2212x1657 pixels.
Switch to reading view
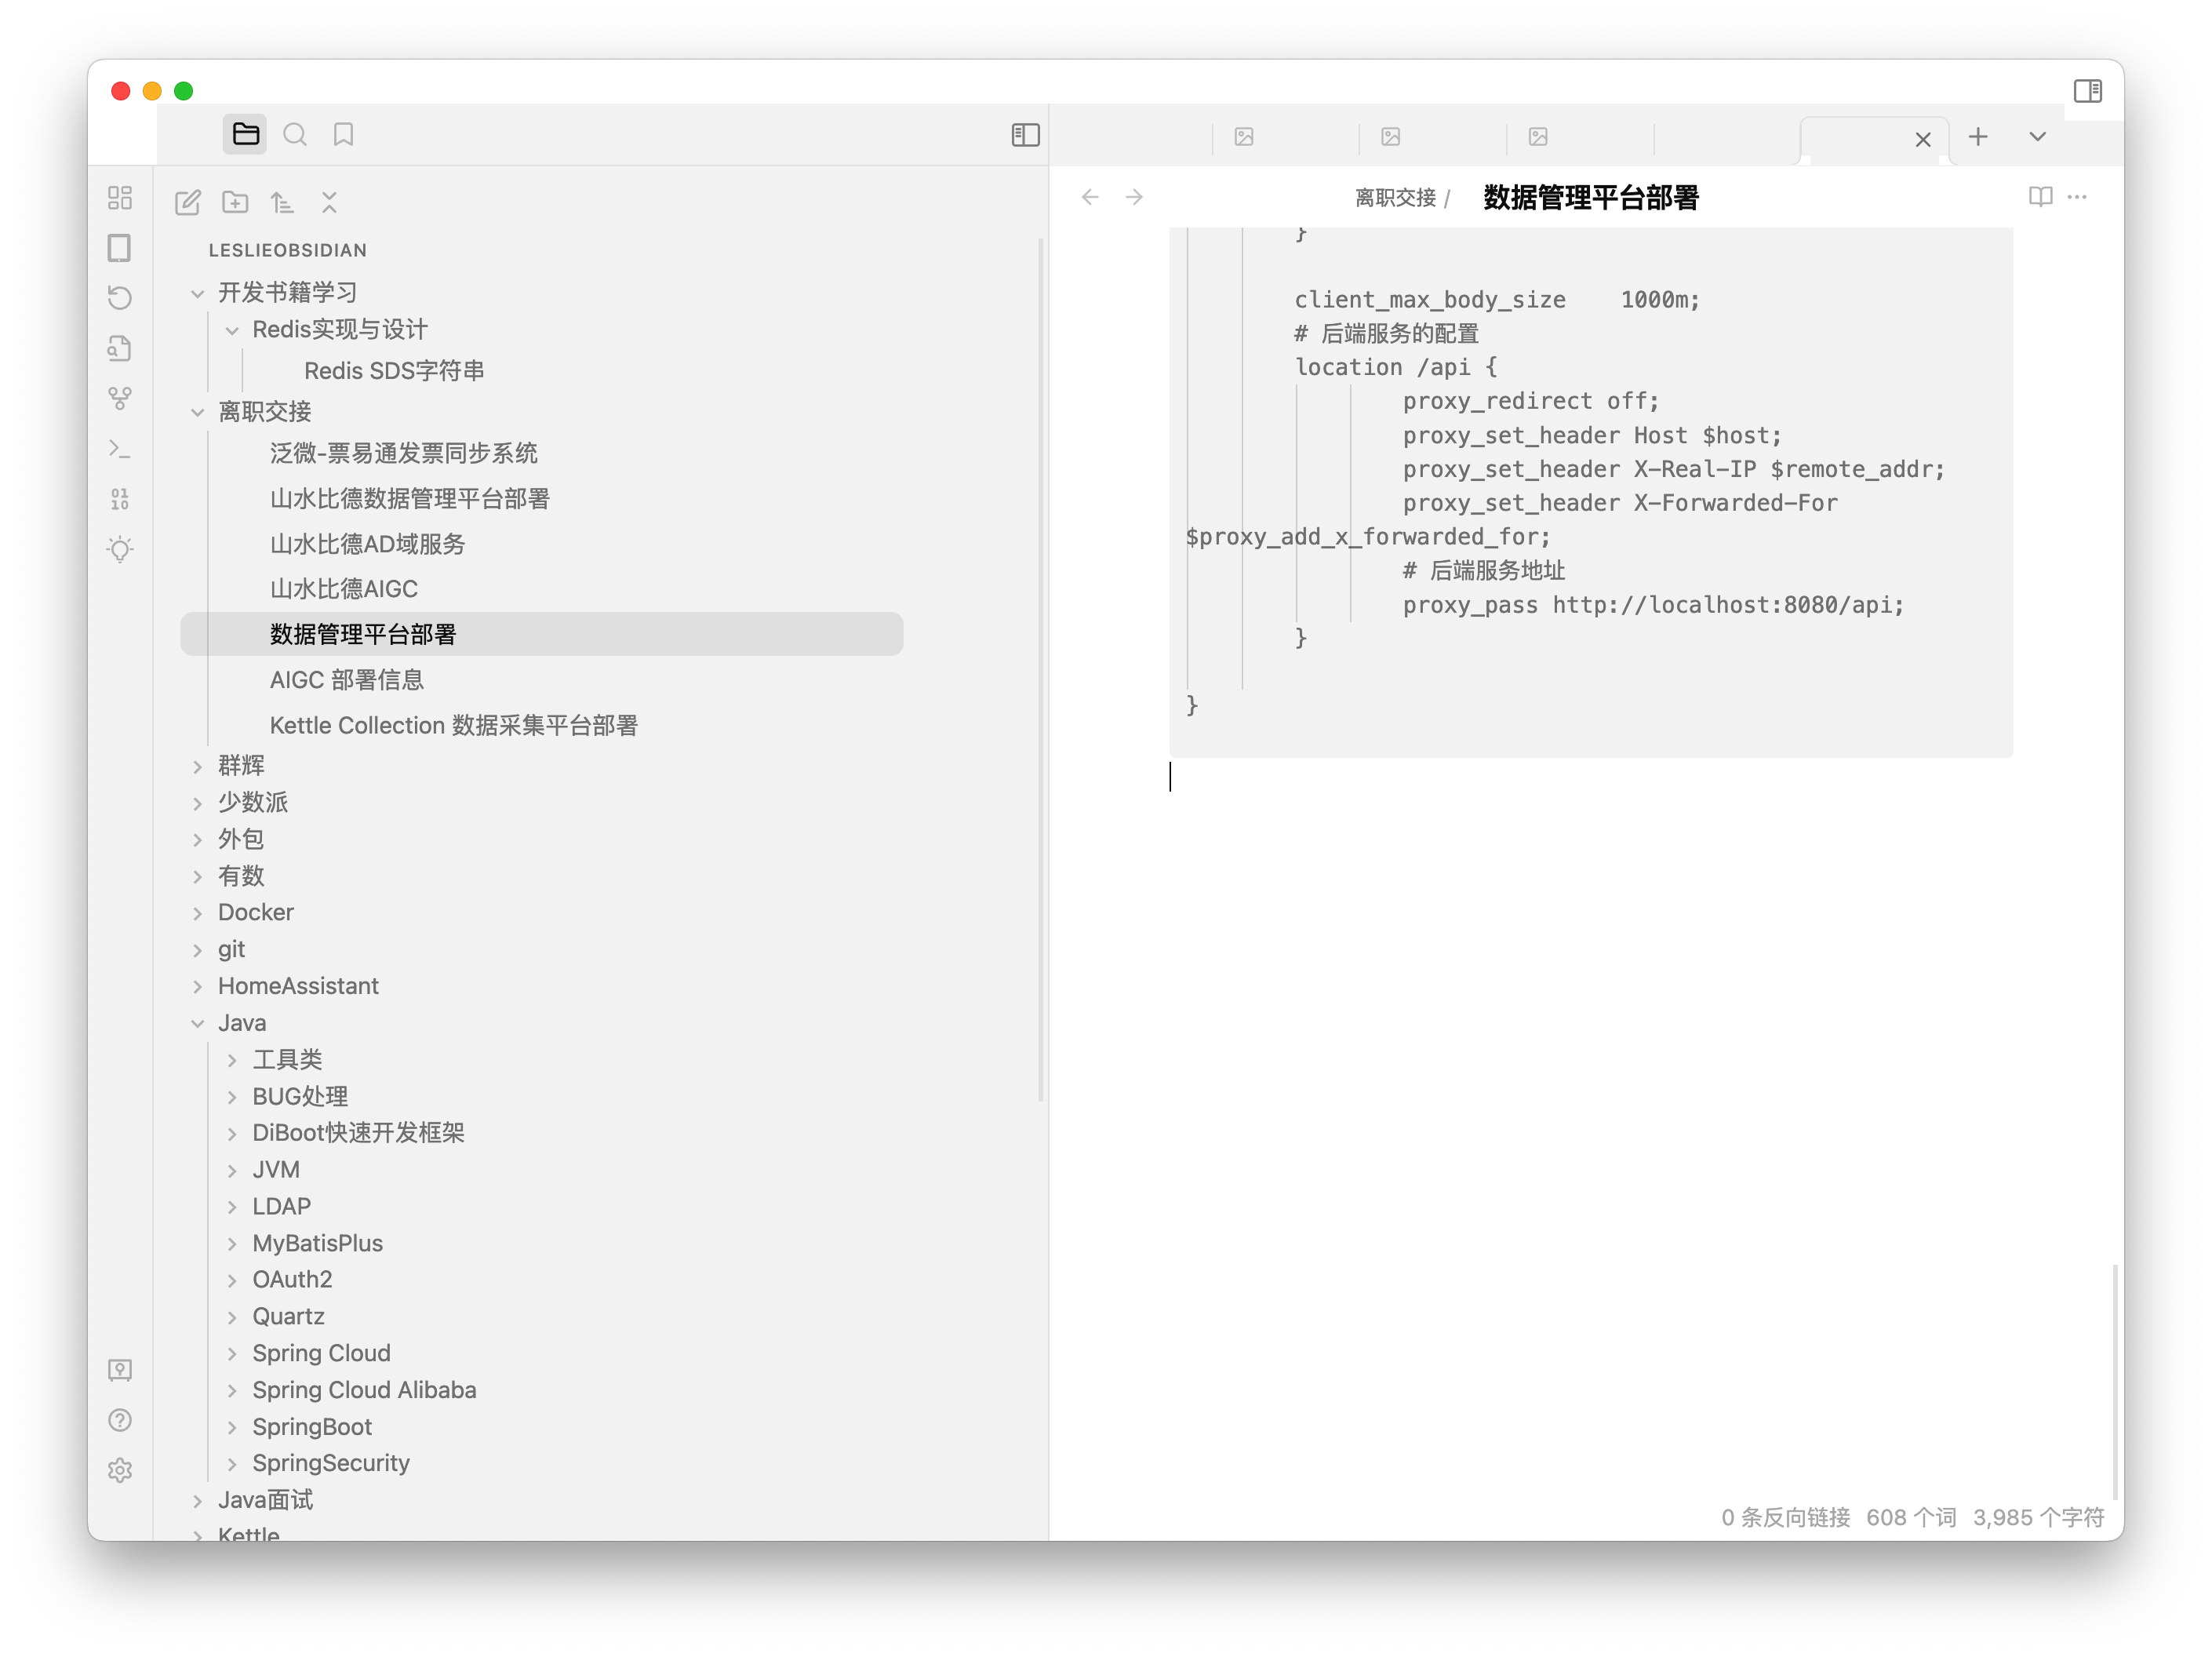coord(2040,197)
